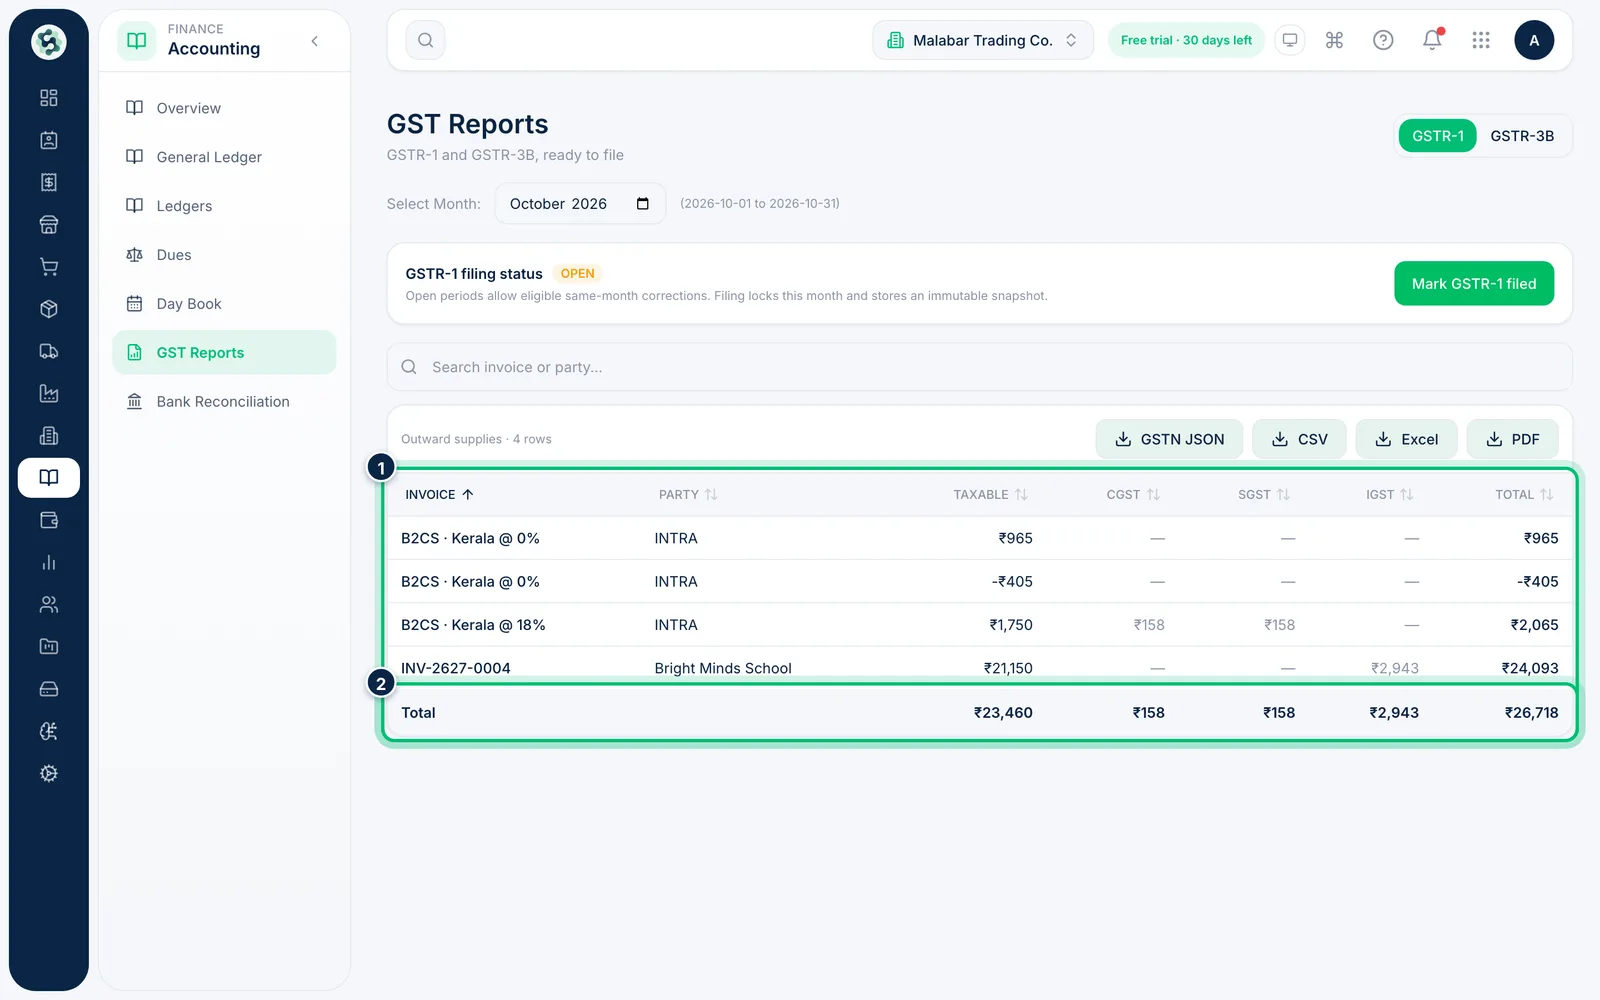Download the GSTN JSON export

pos(1169,439)
